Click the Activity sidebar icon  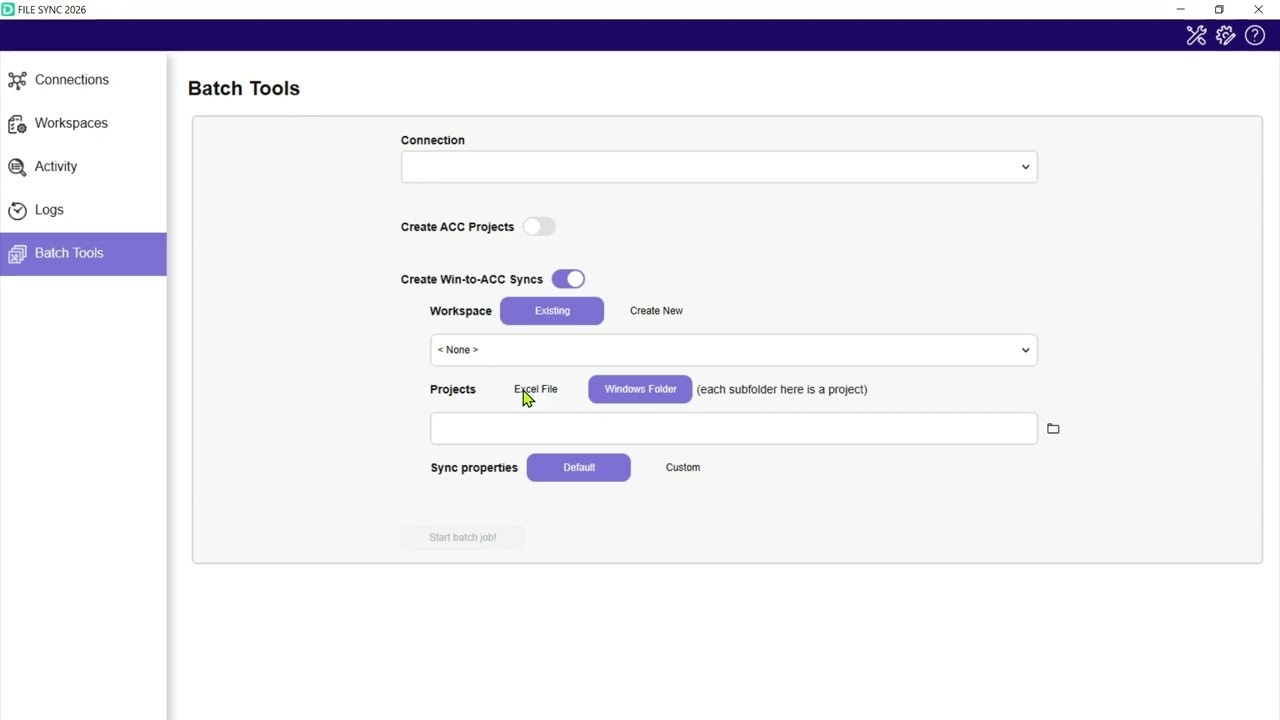(x=17, y=167)
